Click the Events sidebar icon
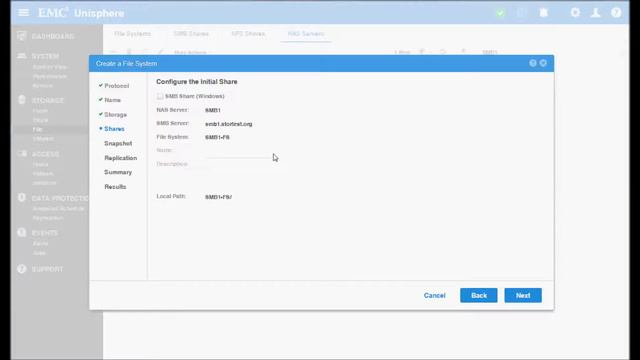This screenshot has width=640, height=360. point(22,232)
